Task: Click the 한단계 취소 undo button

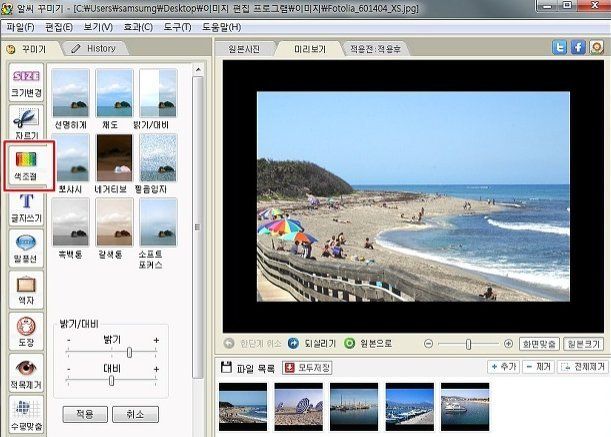Action: [x=253, y=343]
